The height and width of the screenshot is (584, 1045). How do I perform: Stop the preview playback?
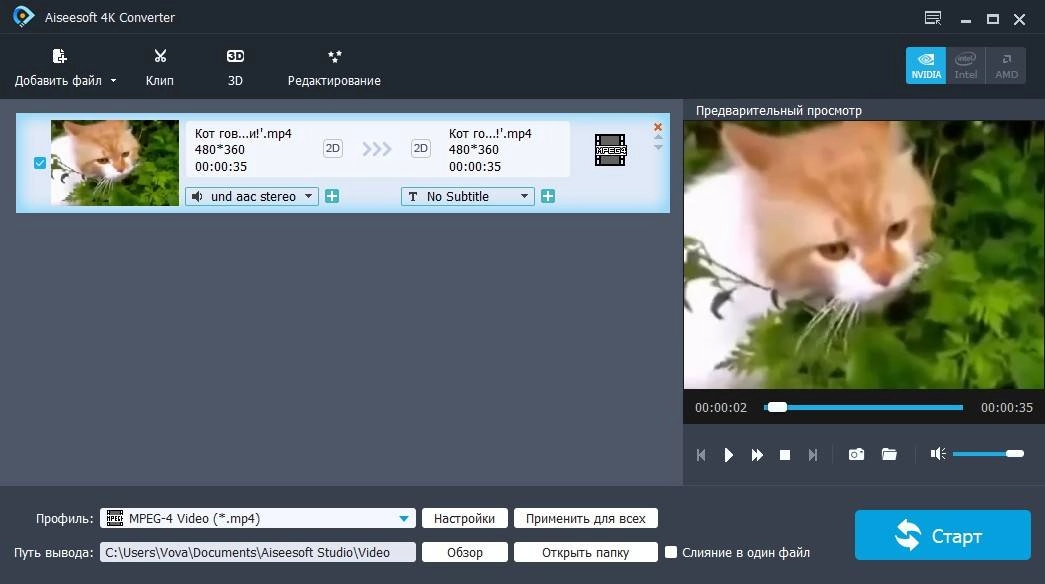785,455
